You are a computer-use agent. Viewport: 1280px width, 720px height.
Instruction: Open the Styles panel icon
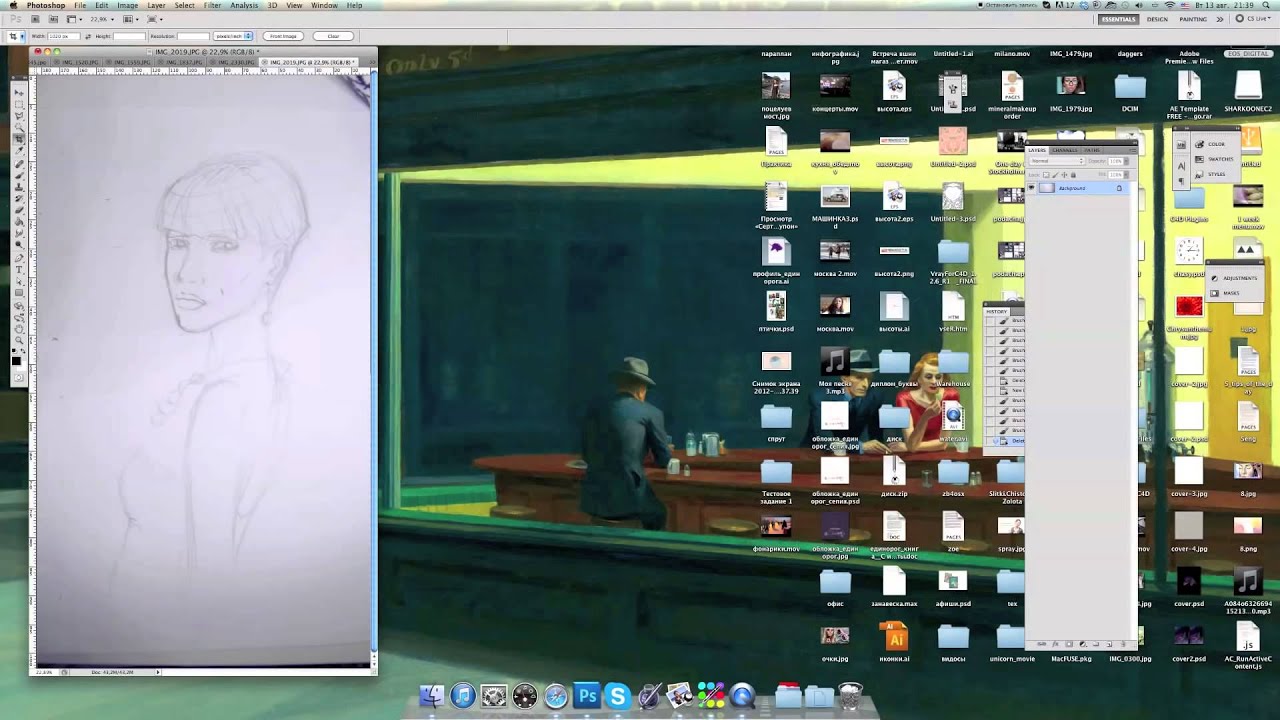click(1199, 174)
